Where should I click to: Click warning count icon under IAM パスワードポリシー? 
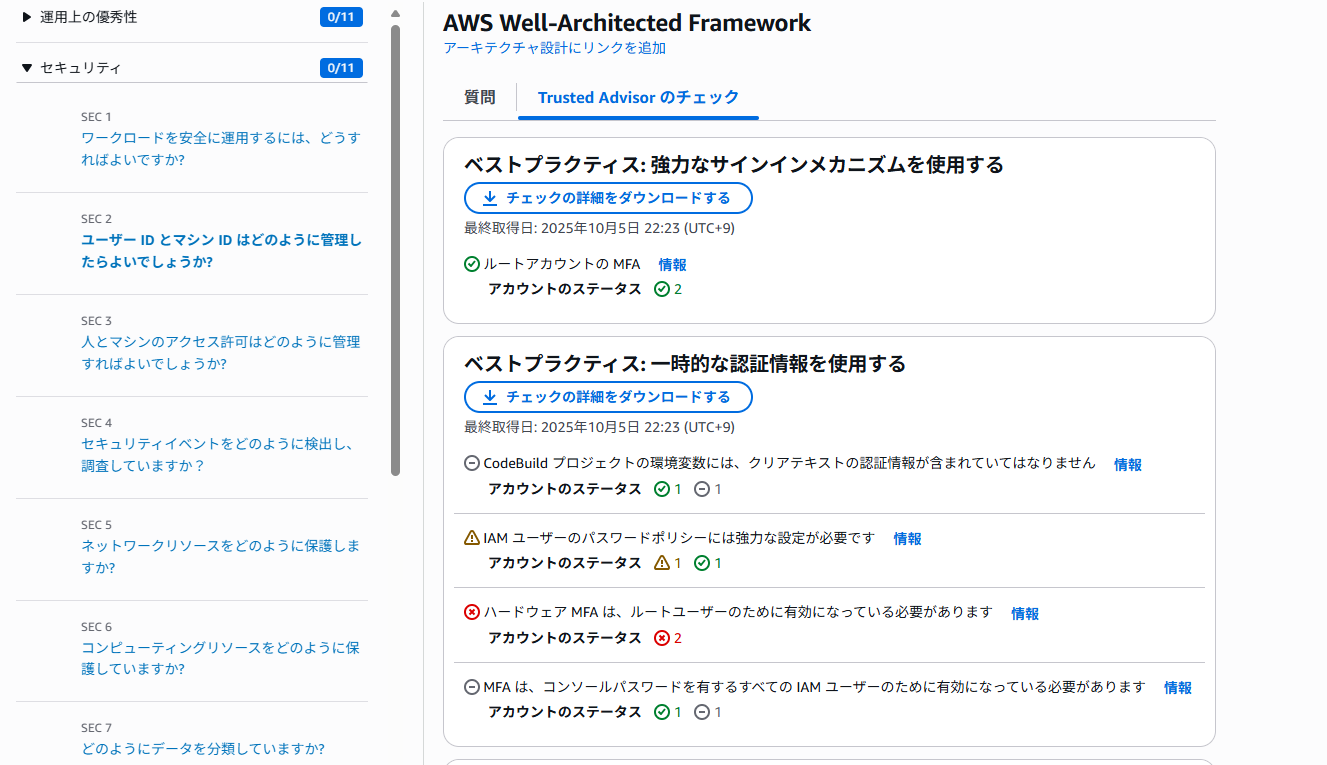pos(661,563)
